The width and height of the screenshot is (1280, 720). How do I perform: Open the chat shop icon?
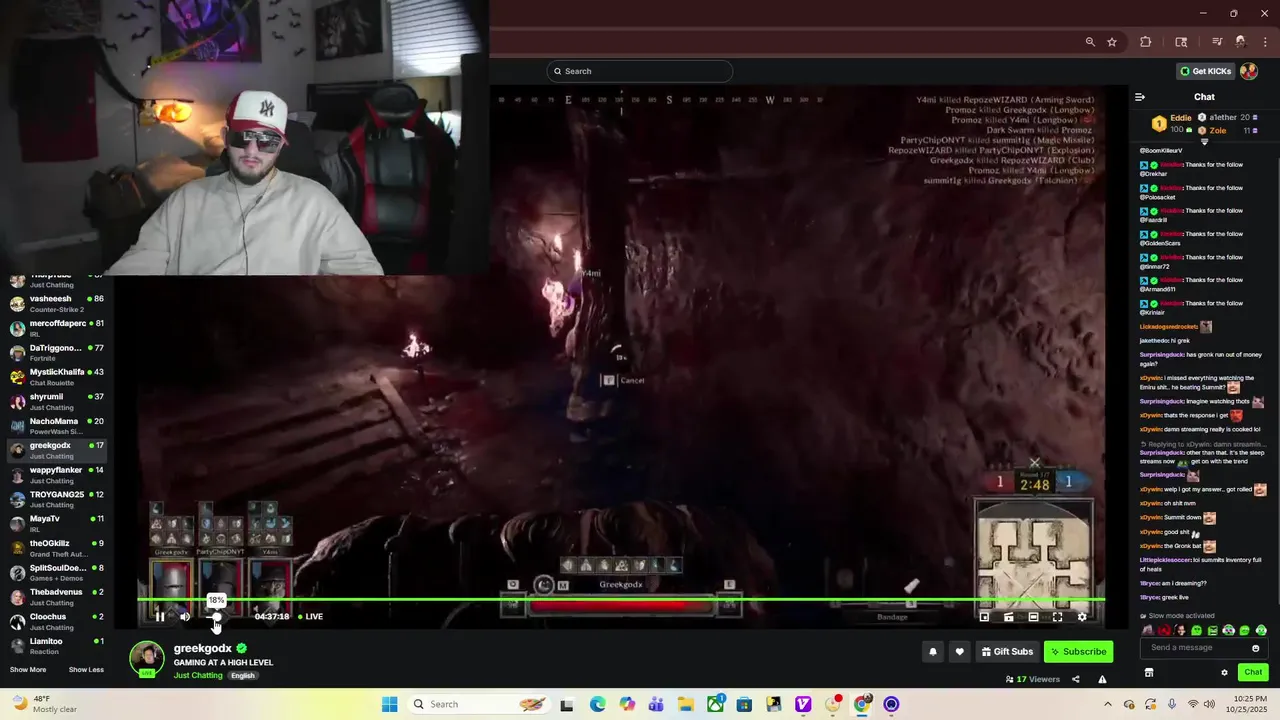point(1149,672)
